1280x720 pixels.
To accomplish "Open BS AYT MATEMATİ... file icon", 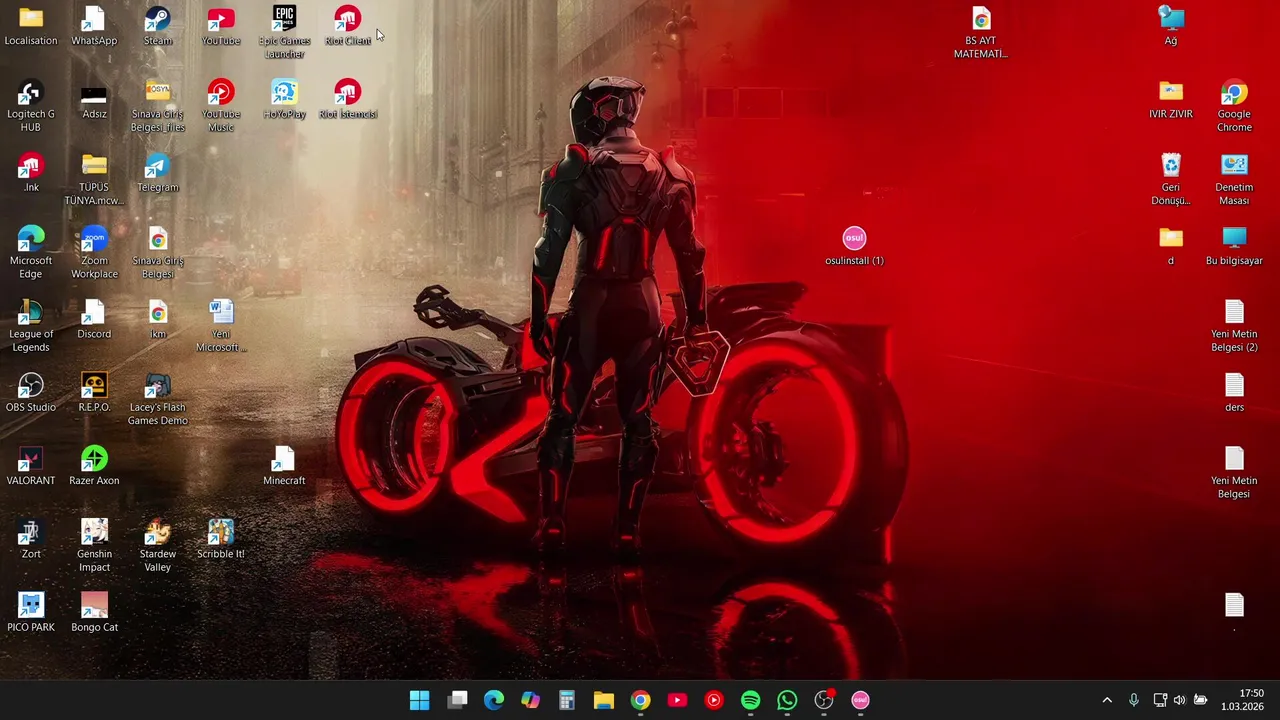I will (981, 32).
